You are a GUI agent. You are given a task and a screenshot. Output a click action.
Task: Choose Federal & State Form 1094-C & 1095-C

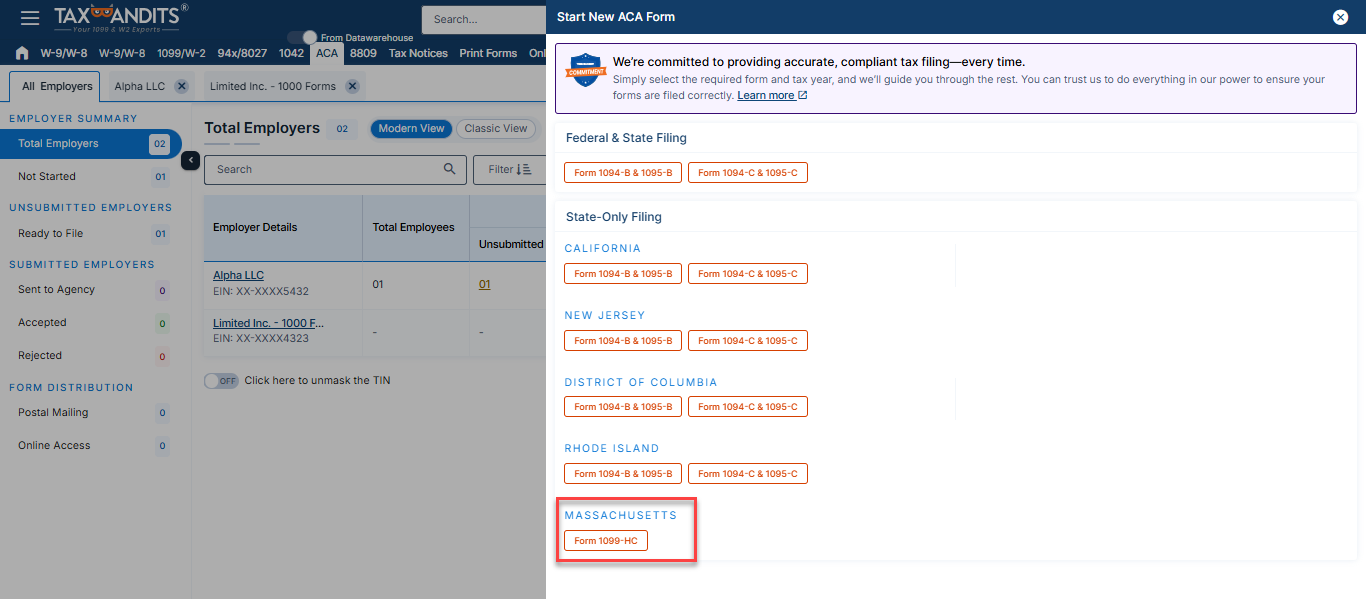tap(748, 173)
